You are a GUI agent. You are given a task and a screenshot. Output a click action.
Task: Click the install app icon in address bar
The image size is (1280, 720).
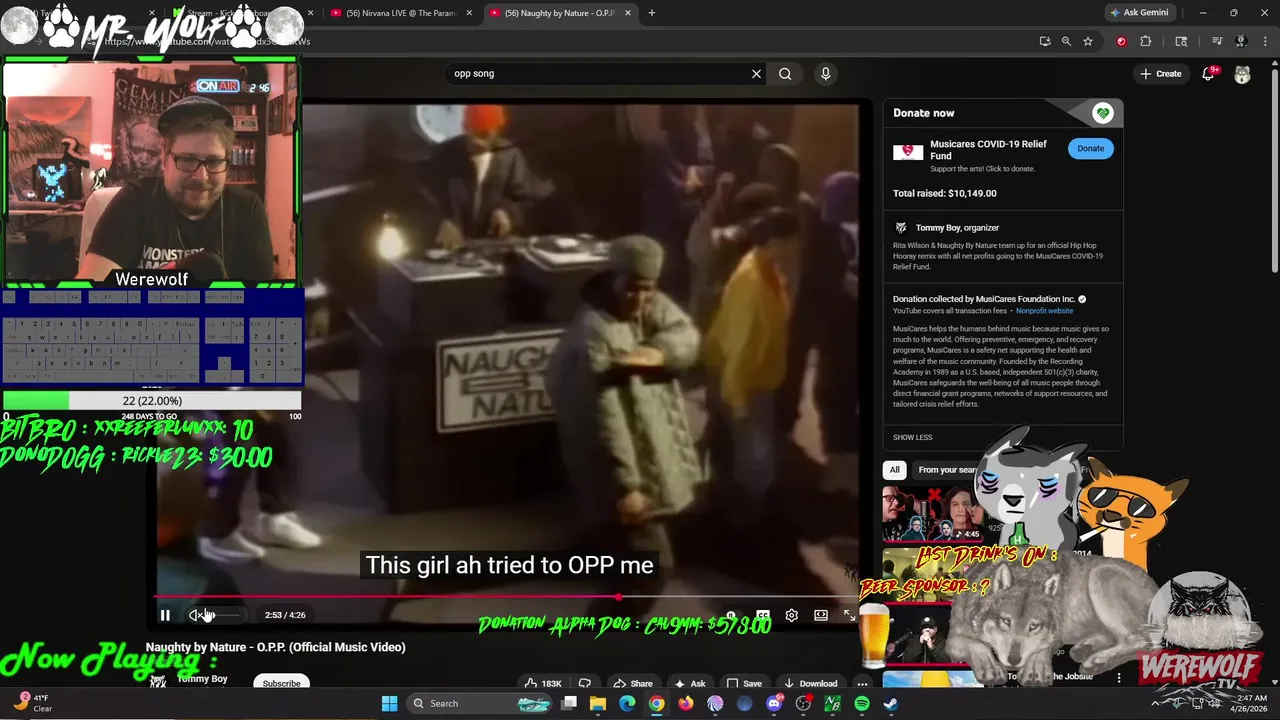tap(1045, 41)
